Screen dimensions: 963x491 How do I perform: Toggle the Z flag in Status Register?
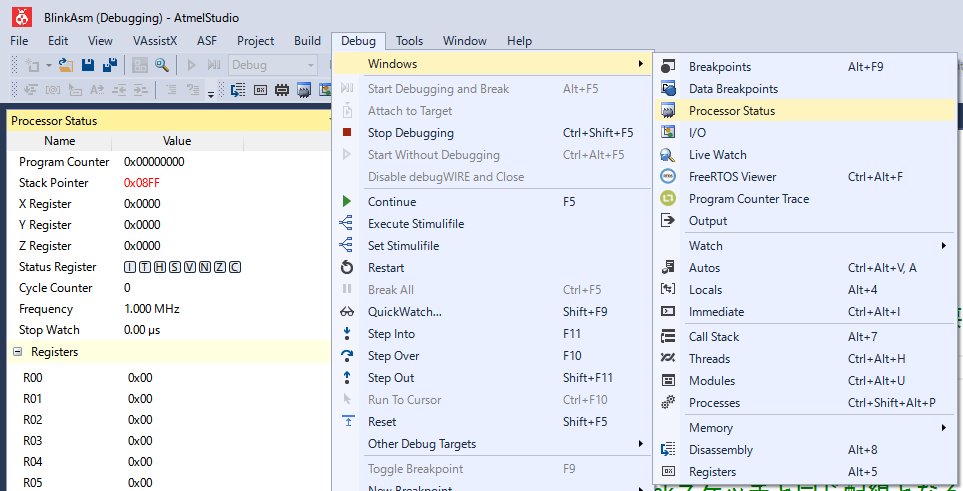tap(220, 267)
